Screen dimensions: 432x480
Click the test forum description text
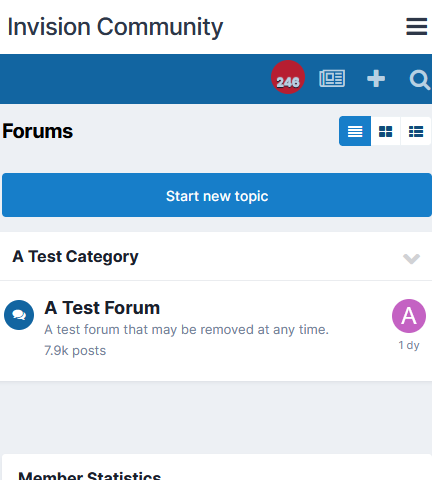(x=186, y=330)
